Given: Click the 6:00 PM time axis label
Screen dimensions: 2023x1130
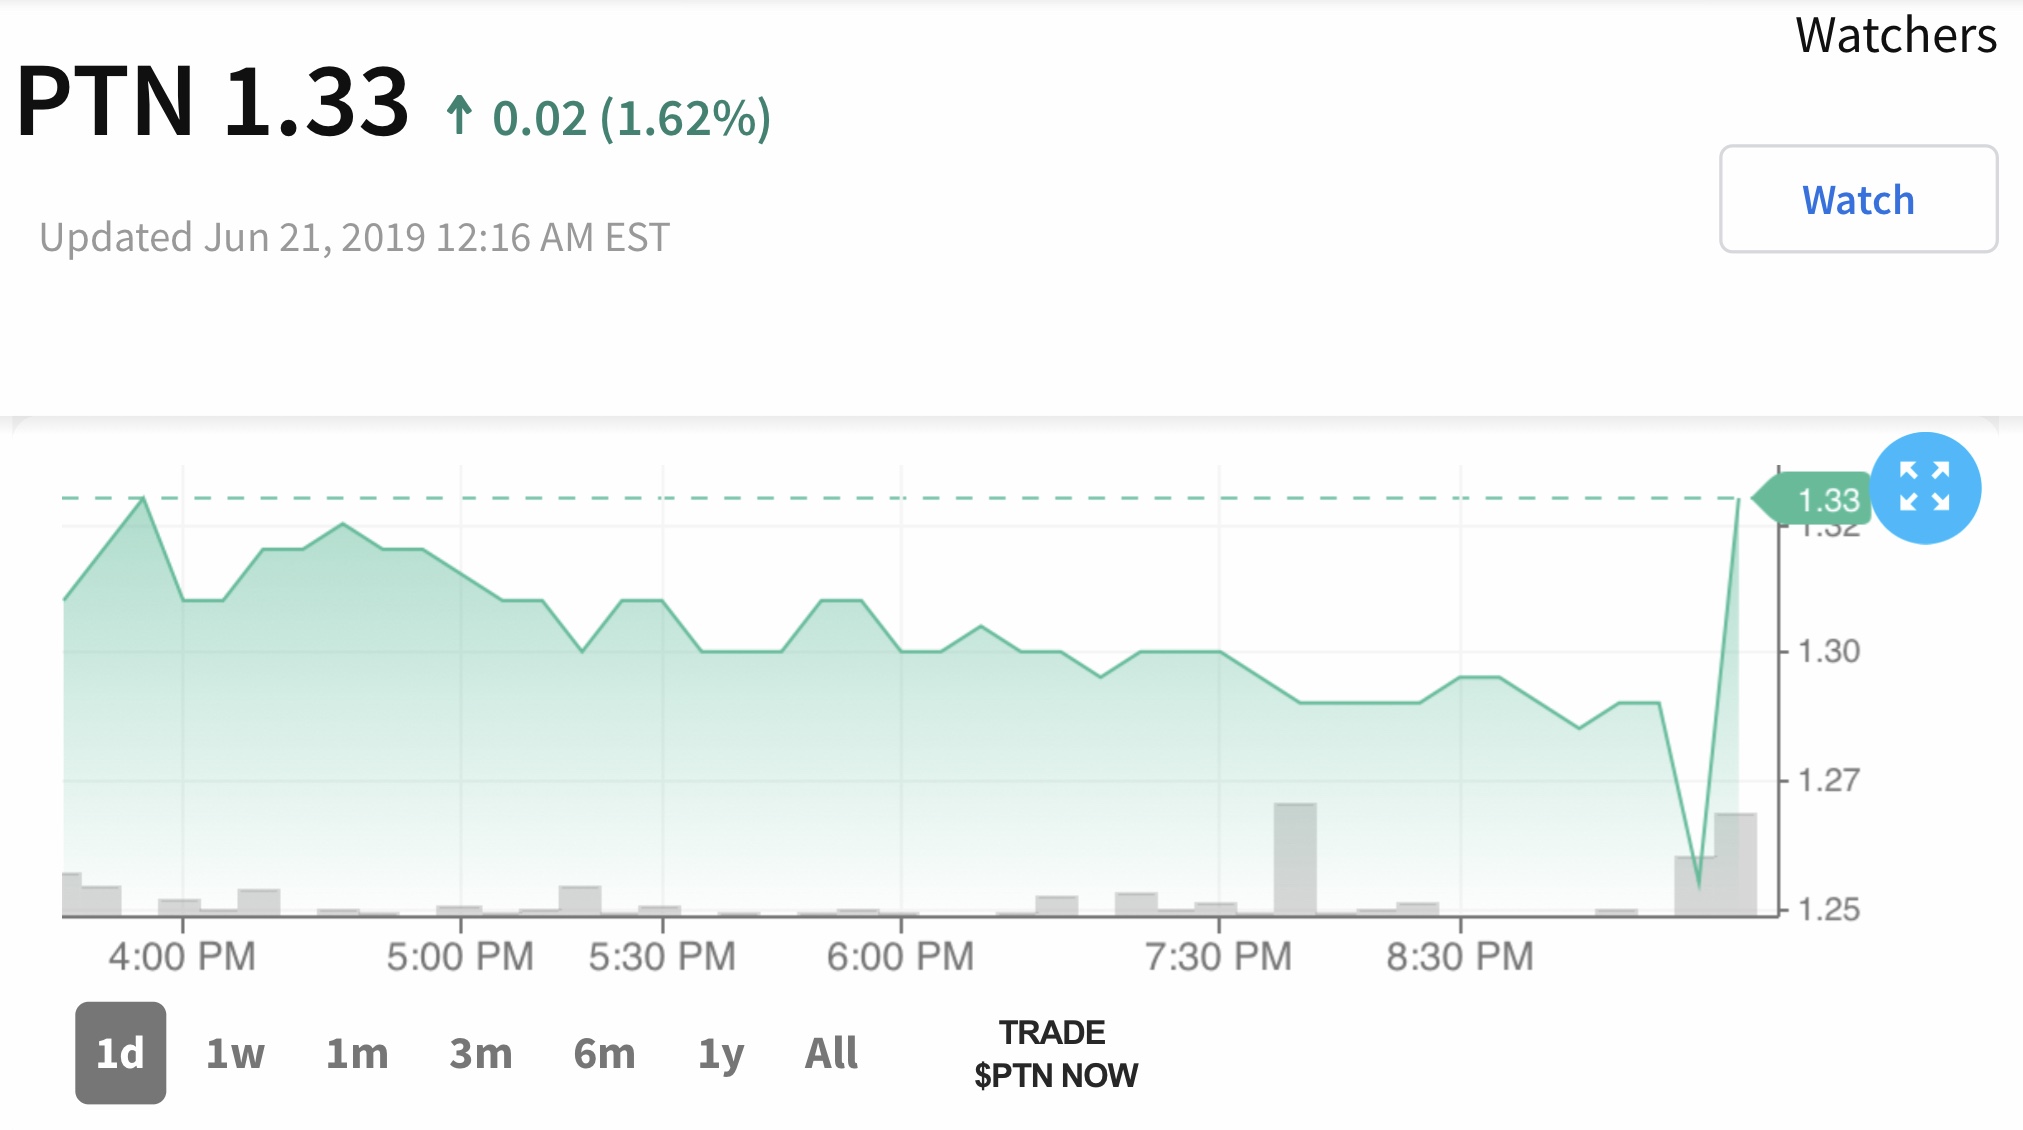Looking at the screenshot, I should click(900, 957).
